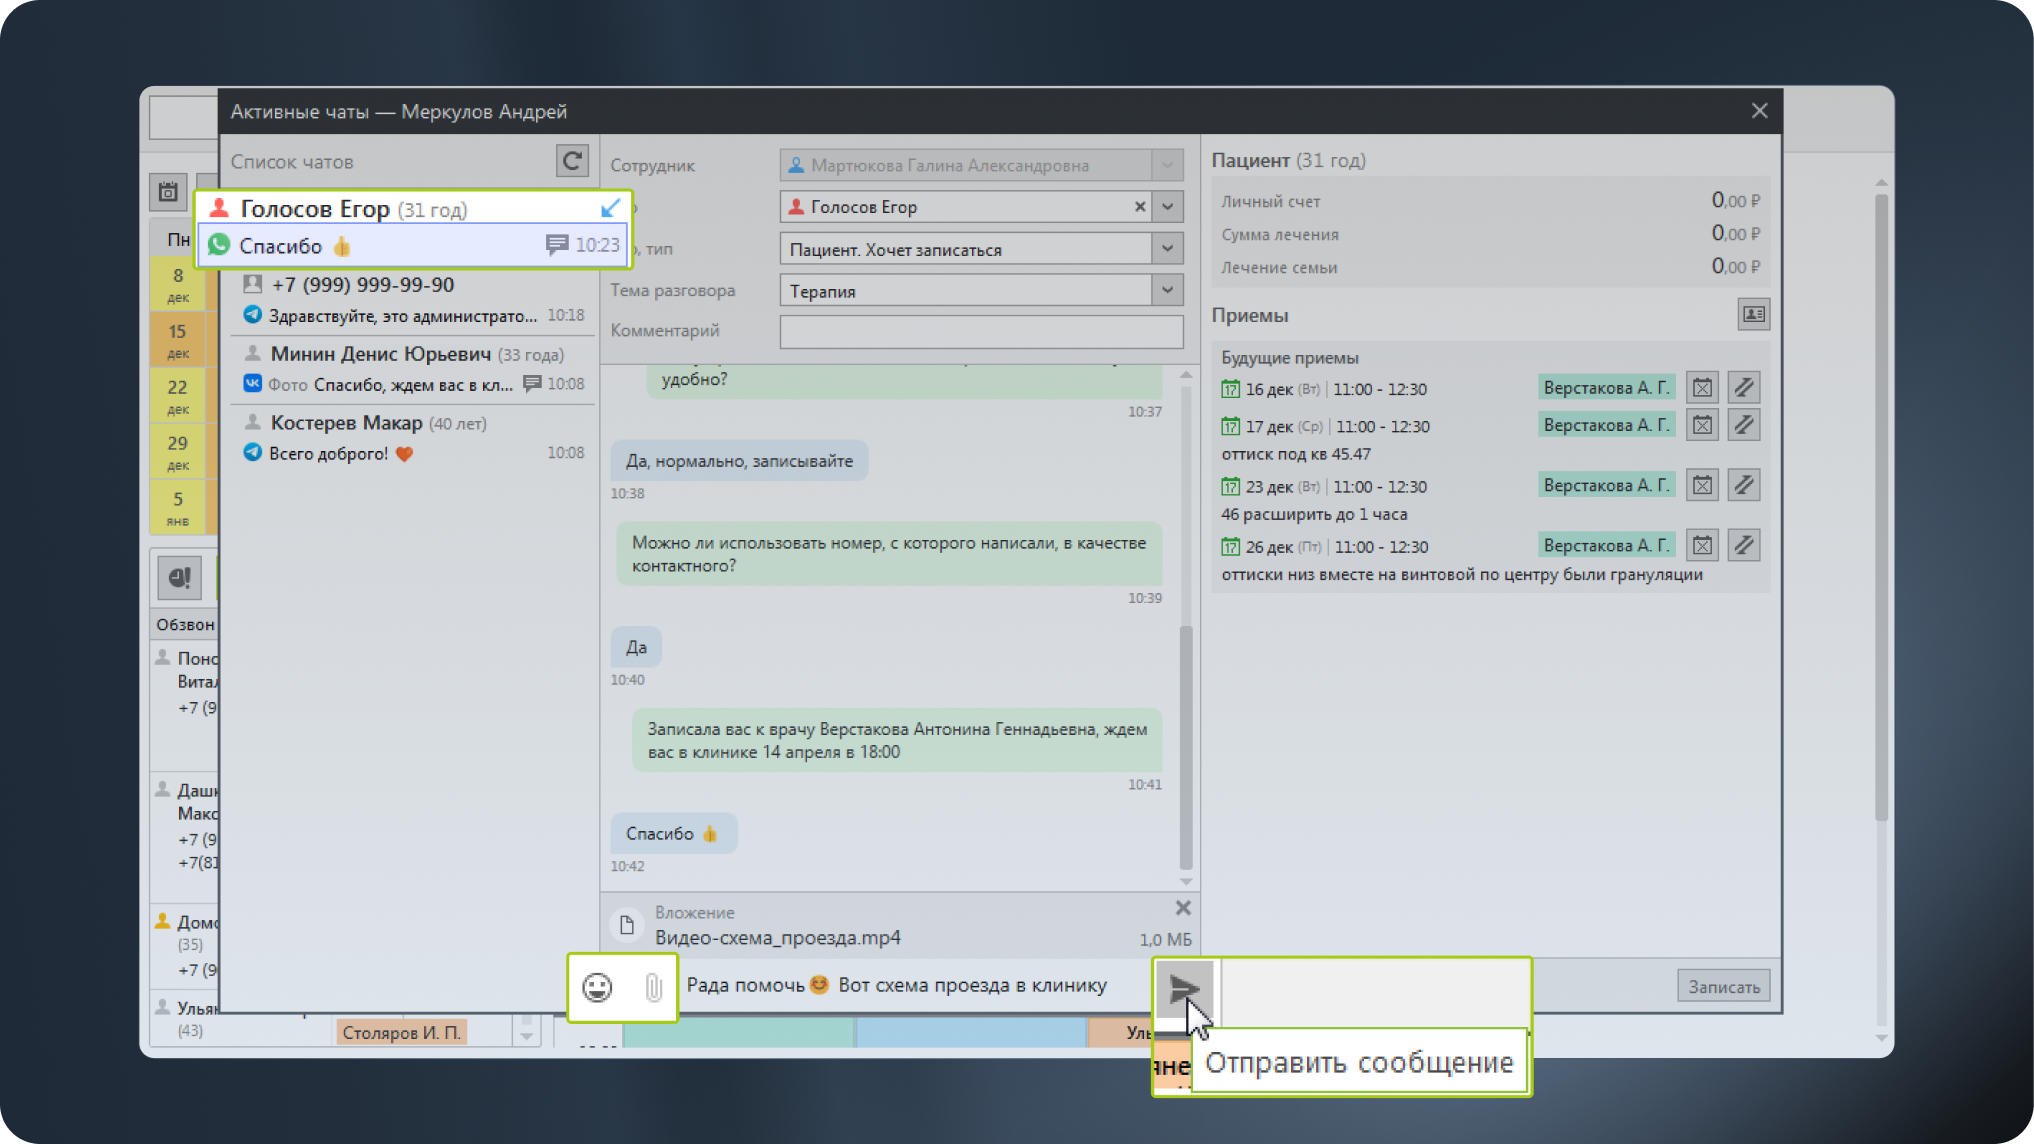Open the emoji picker
The height and width of the screenshot is (1144, 2034).
597,987
